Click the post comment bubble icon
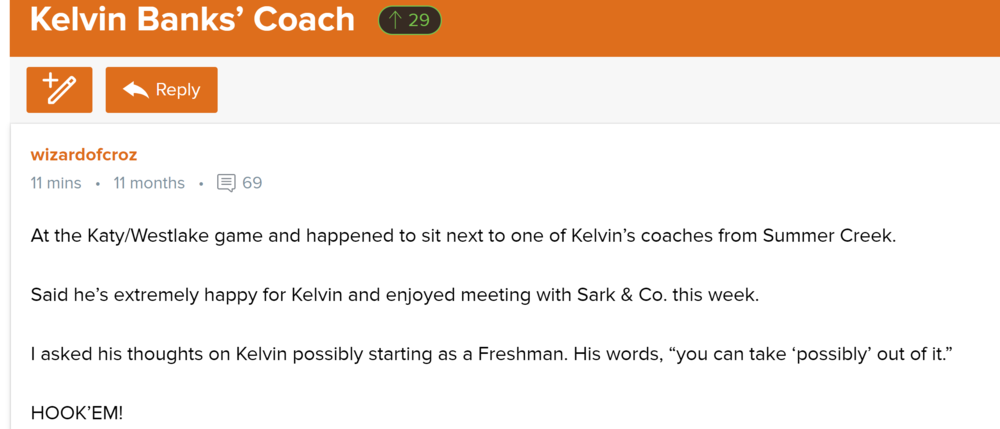1000x429 pixels. pyautogui.click(x=226, y=183)
